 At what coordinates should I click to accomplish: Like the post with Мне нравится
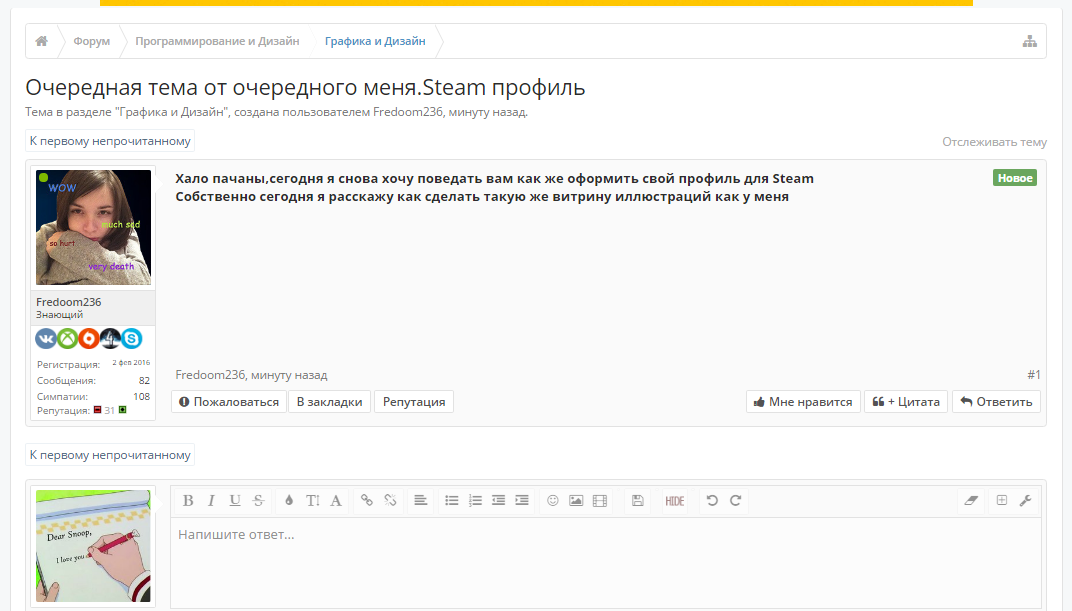point(803,402)
